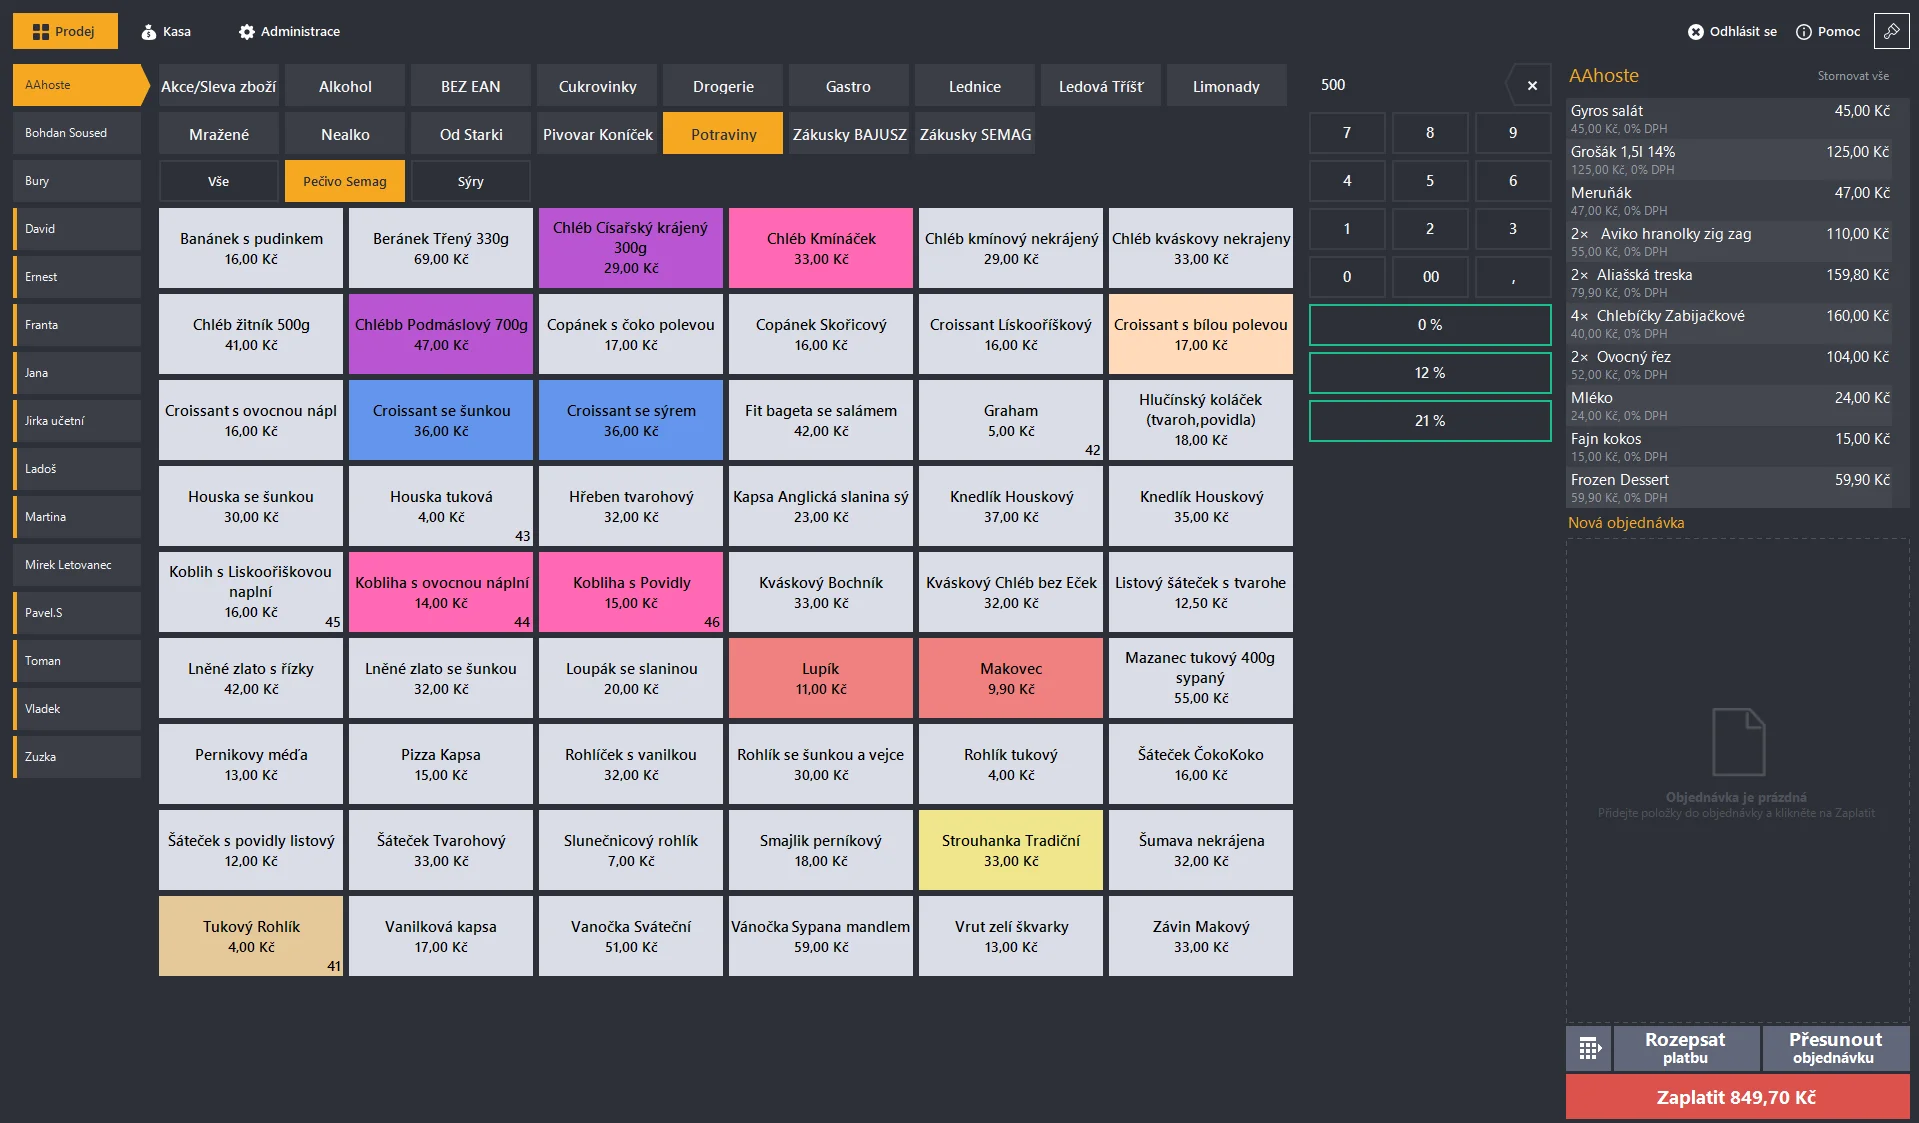
Task: Select the Limonady category
Action: (1226, 86)
